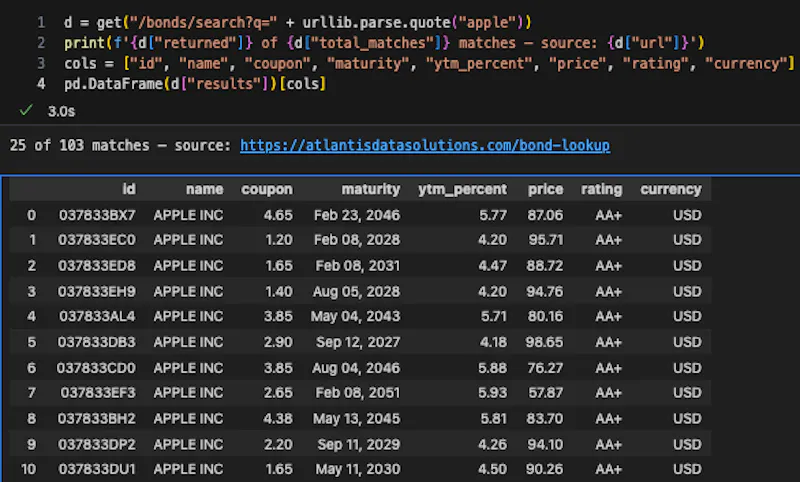Click maturity date Sep 11, 2029
This screenshot has height=482, width=800.
(359, 445)
